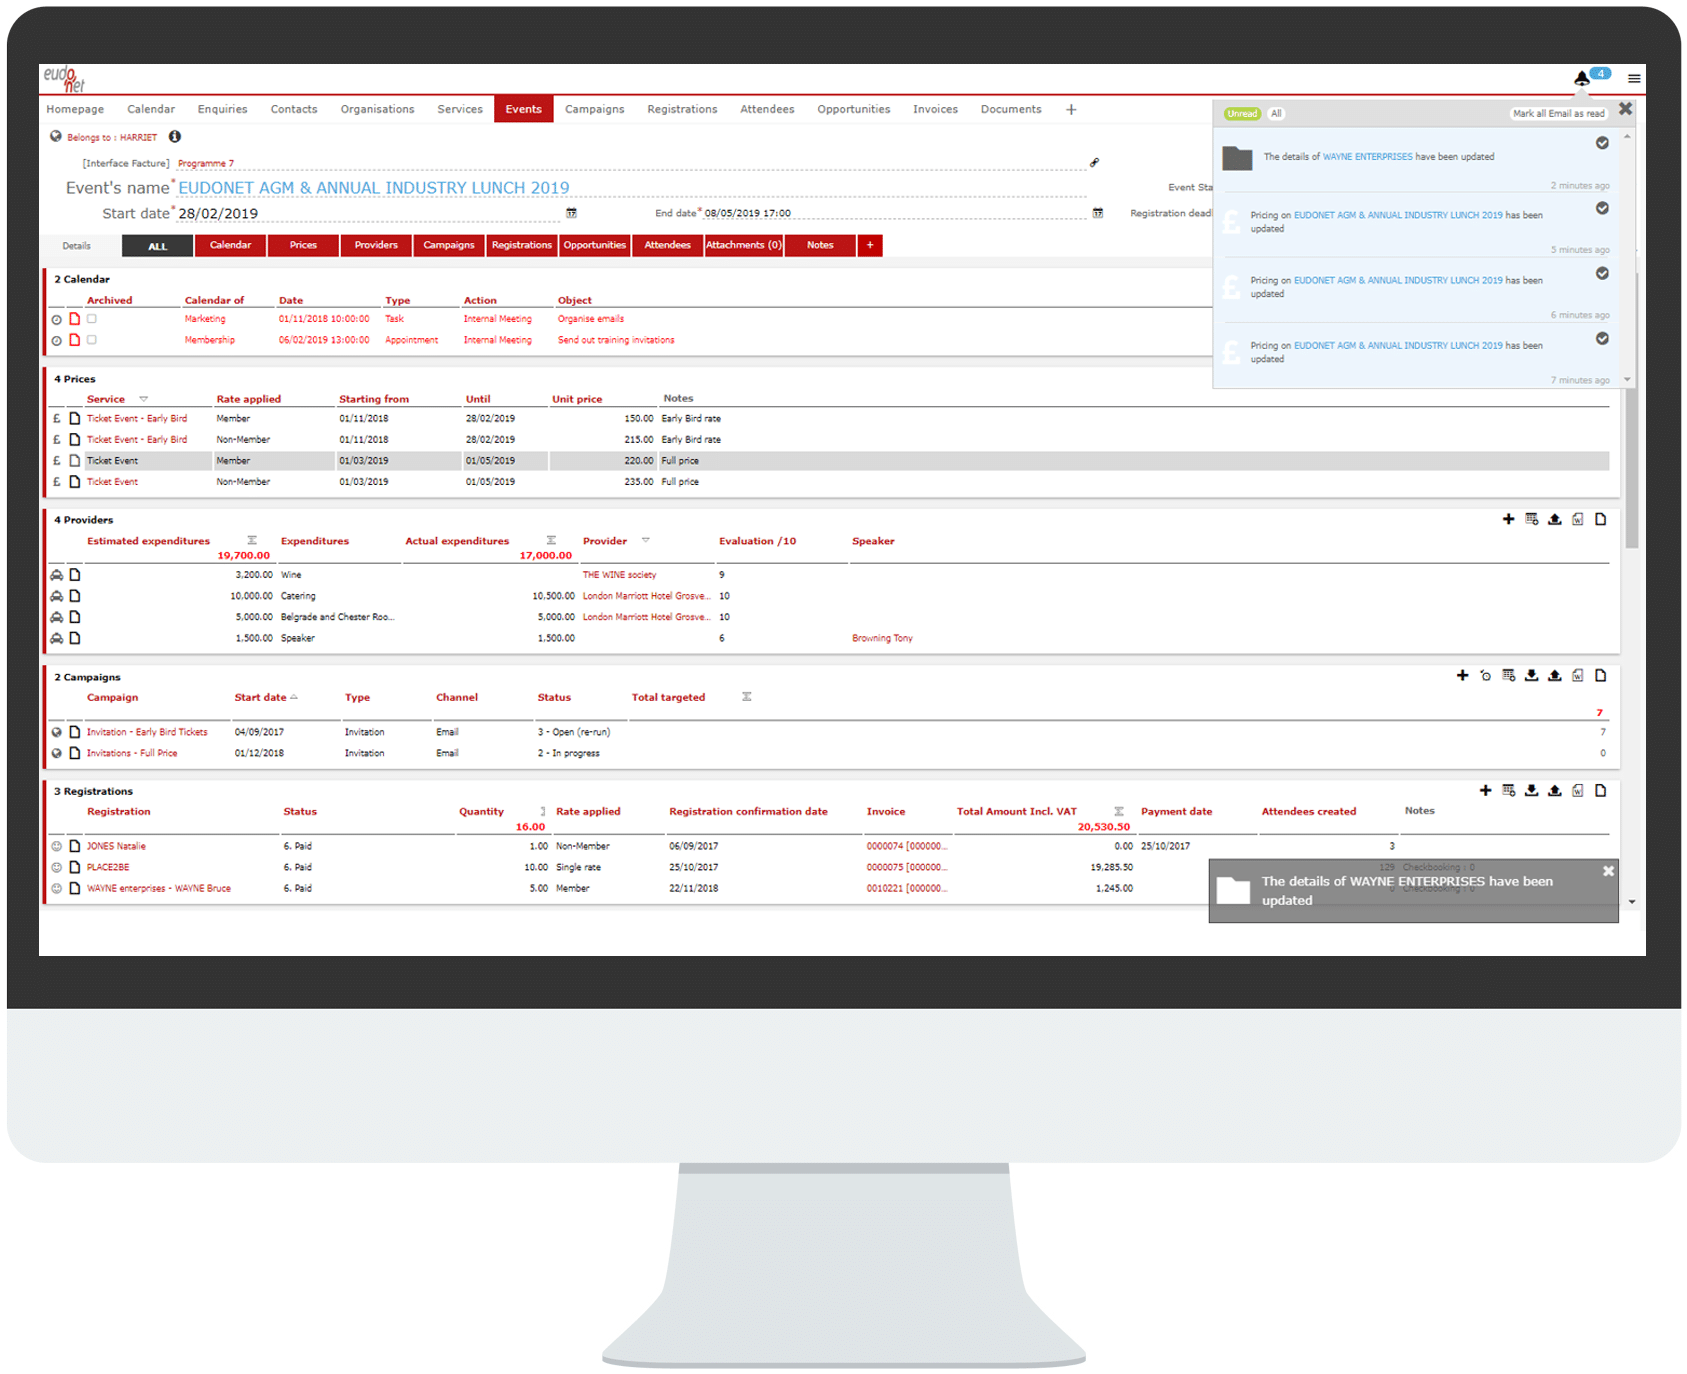Mark the 6 minutes ago pricing notification read
Viewport: 1687px width, 1374px height.
(x=1602, y=273)
